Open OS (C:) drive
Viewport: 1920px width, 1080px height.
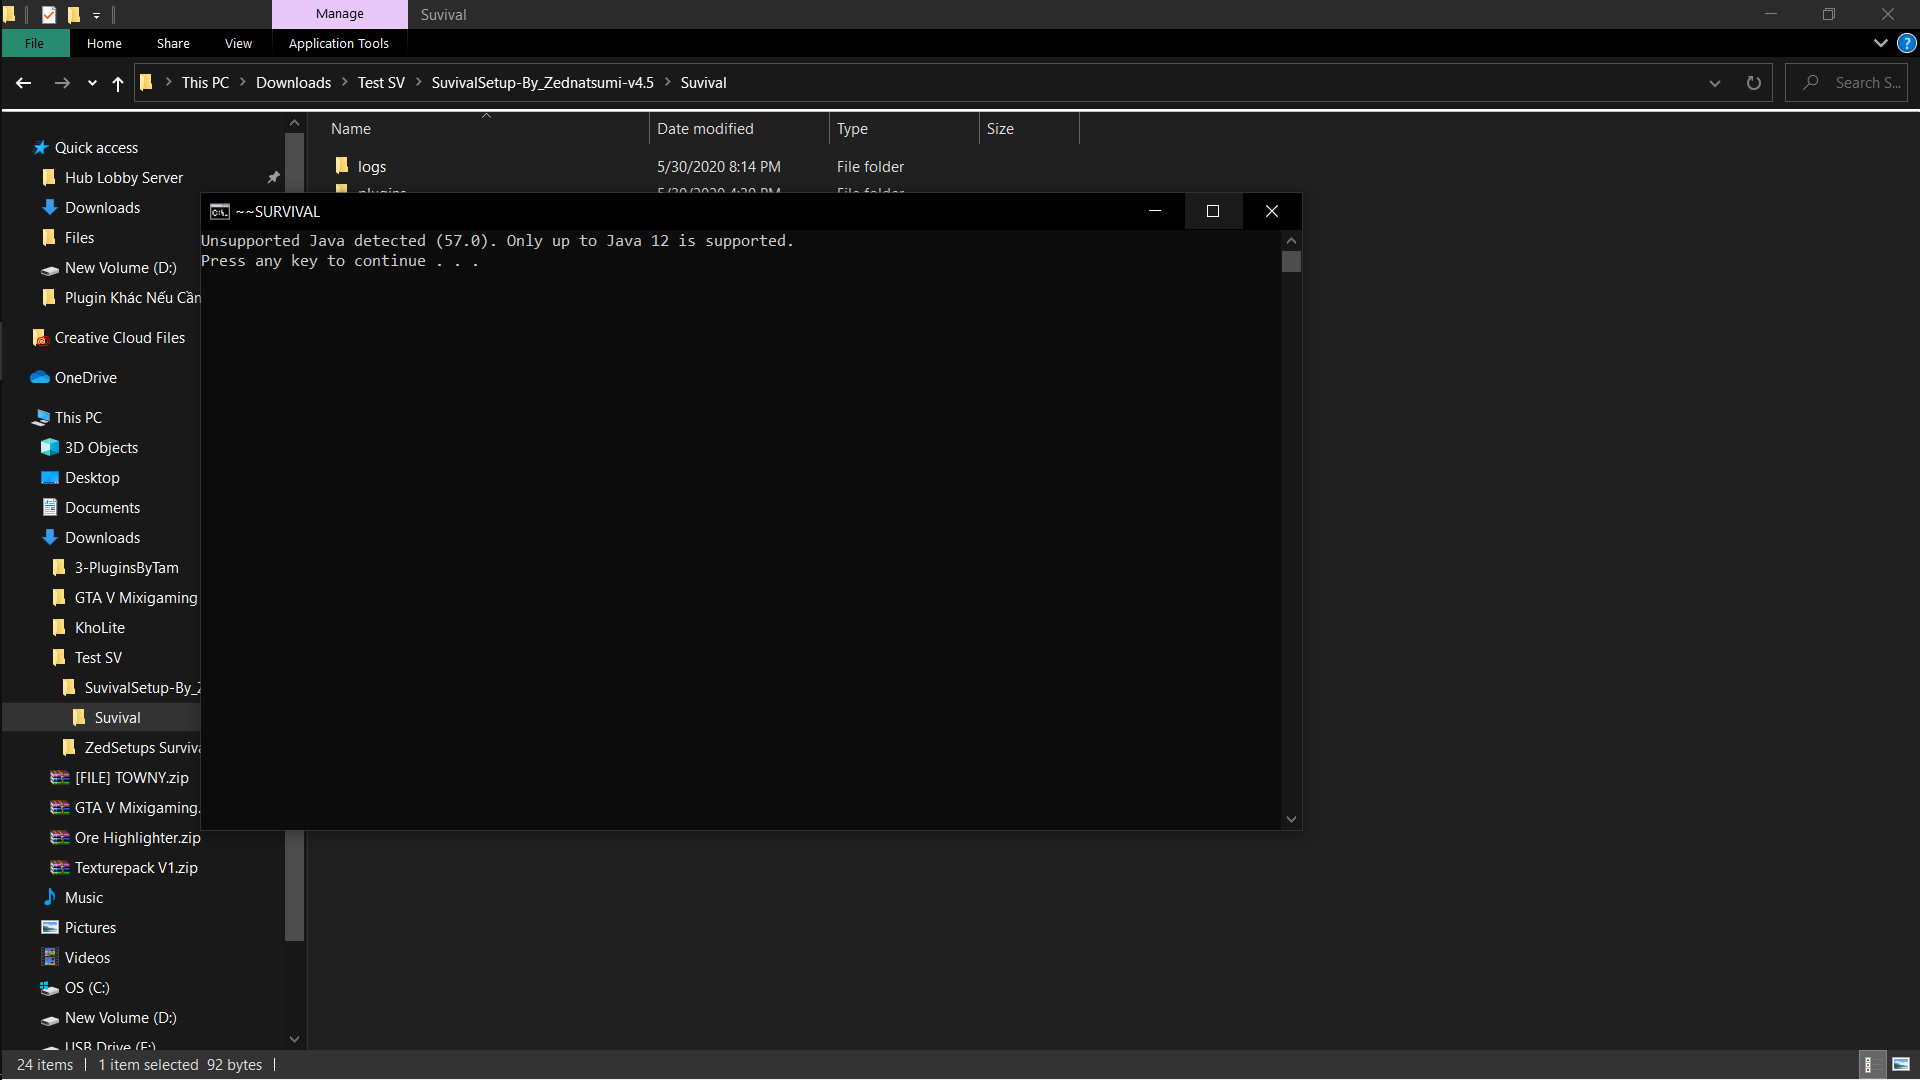(87, 988)
